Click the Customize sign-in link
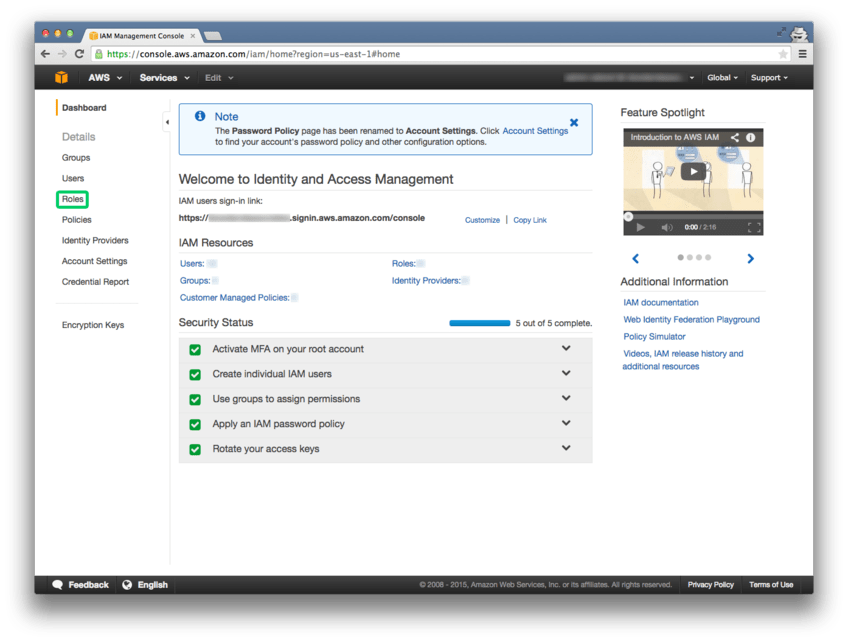 [482, 220]
